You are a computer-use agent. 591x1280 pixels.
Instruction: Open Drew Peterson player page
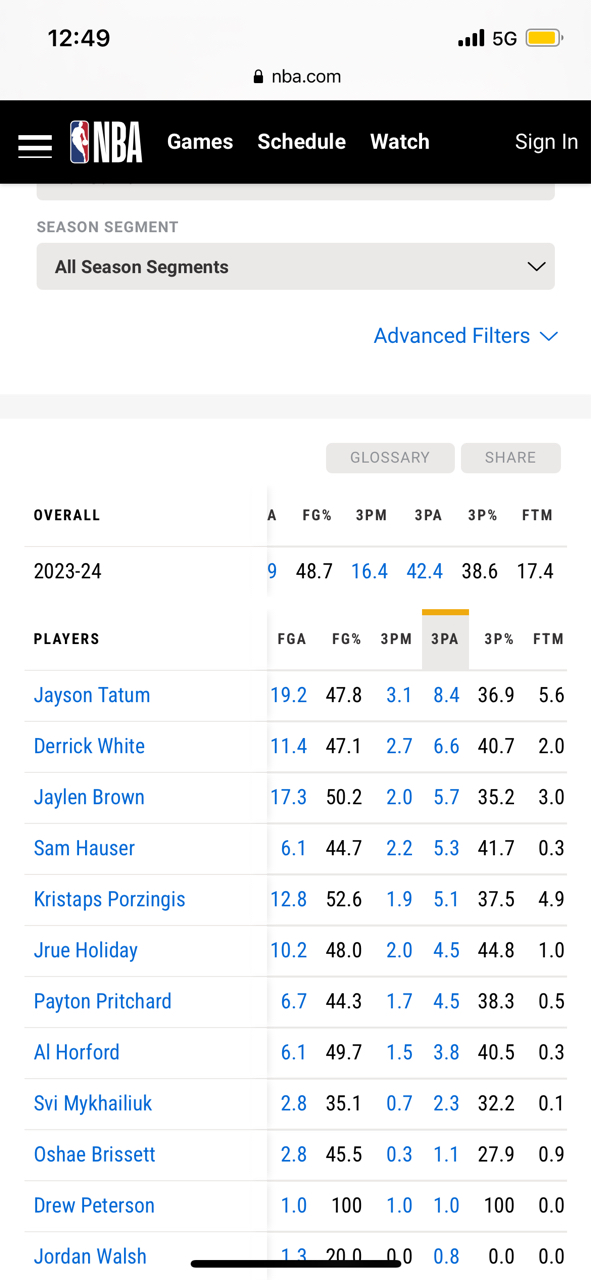[94, 1205]
